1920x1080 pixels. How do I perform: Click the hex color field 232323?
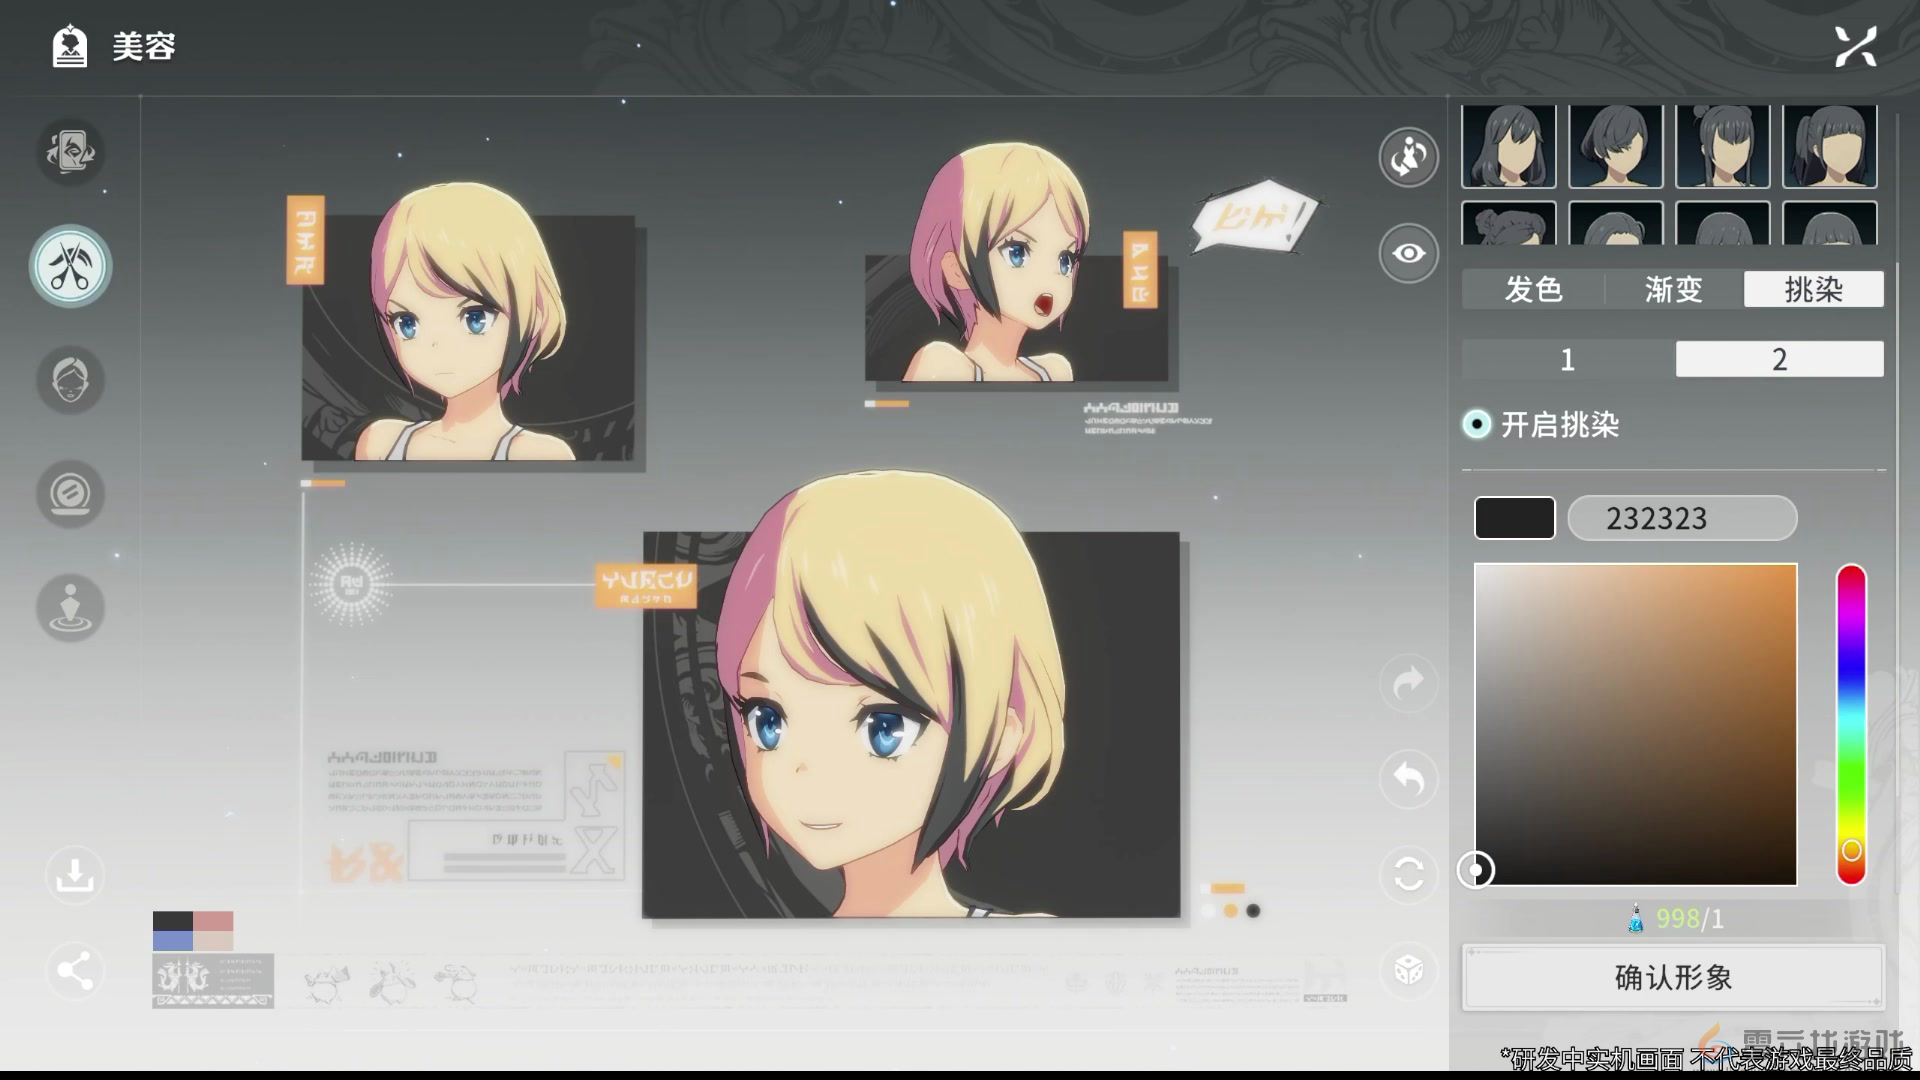(x=1681, y=518)
